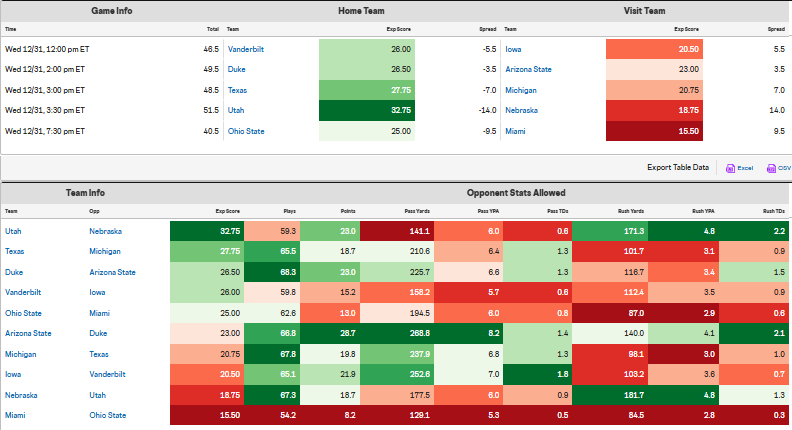Sort stats table by Pass TDs header

click(558, 211)
